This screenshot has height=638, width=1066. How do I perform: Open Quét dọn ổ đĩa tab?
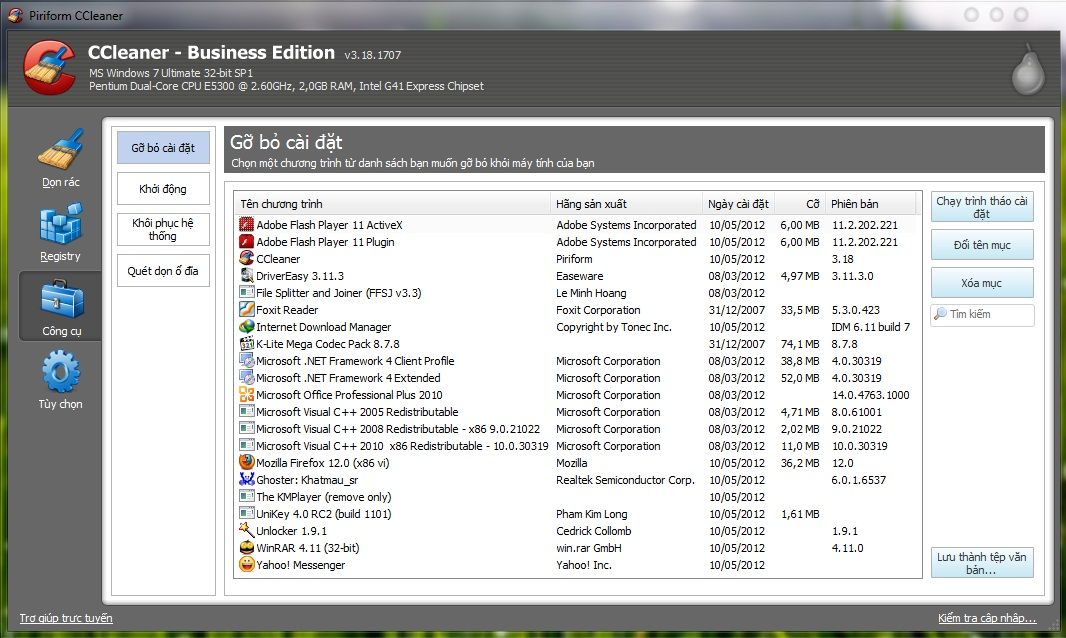(x=163, y=271)
